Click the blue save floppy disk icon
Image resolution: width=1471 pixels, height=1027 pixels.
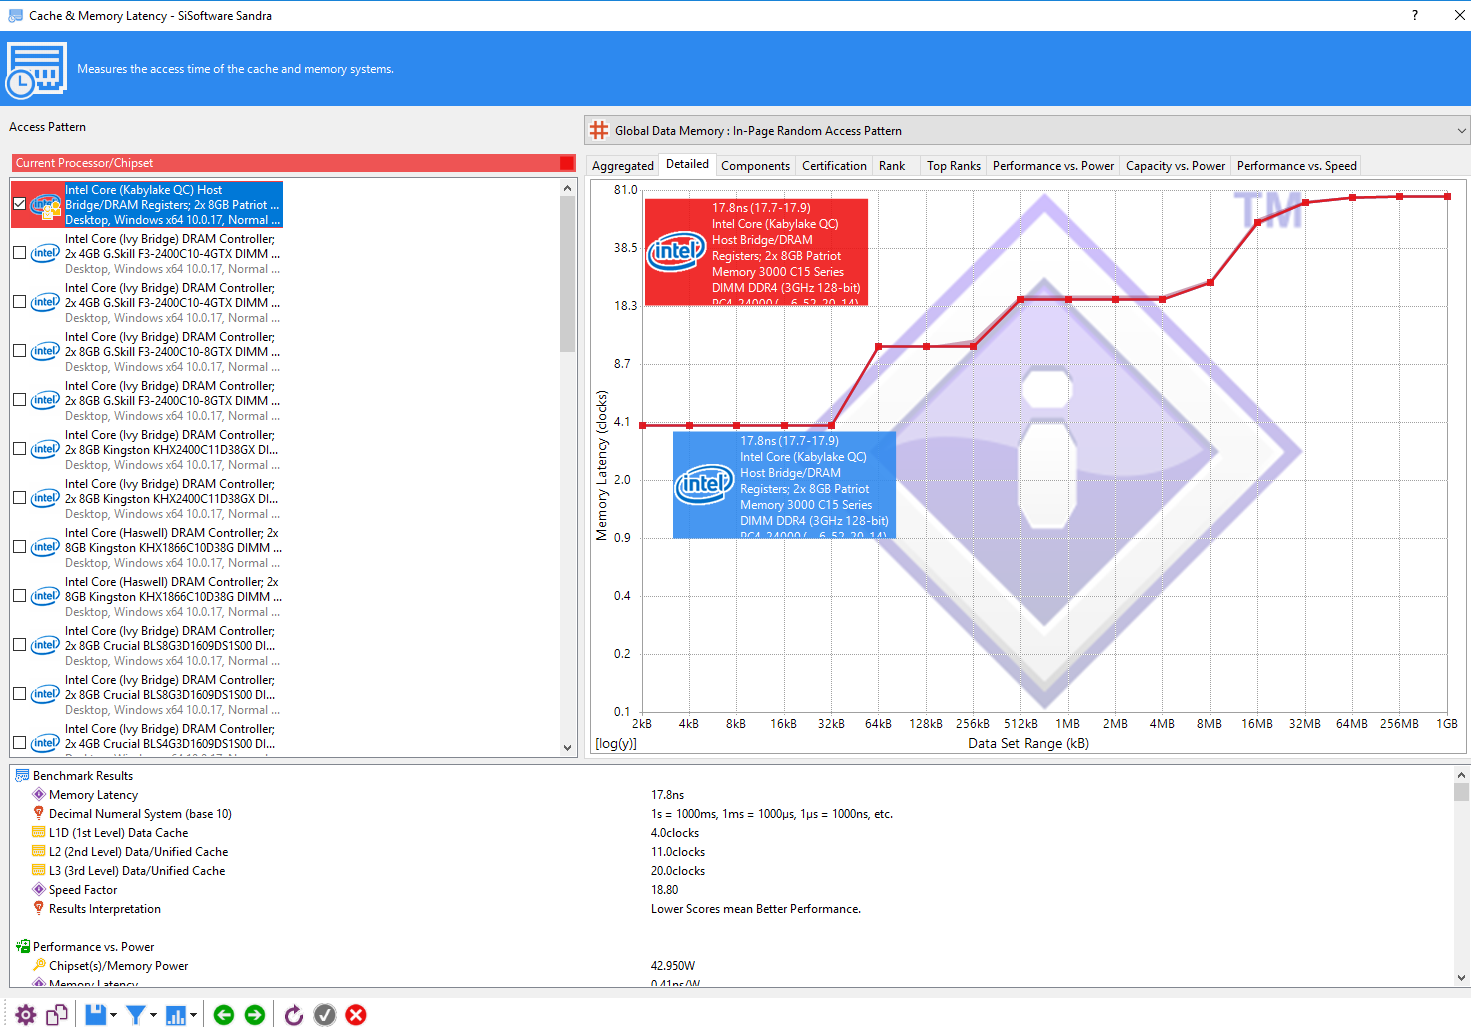(x=96, y=1015)
